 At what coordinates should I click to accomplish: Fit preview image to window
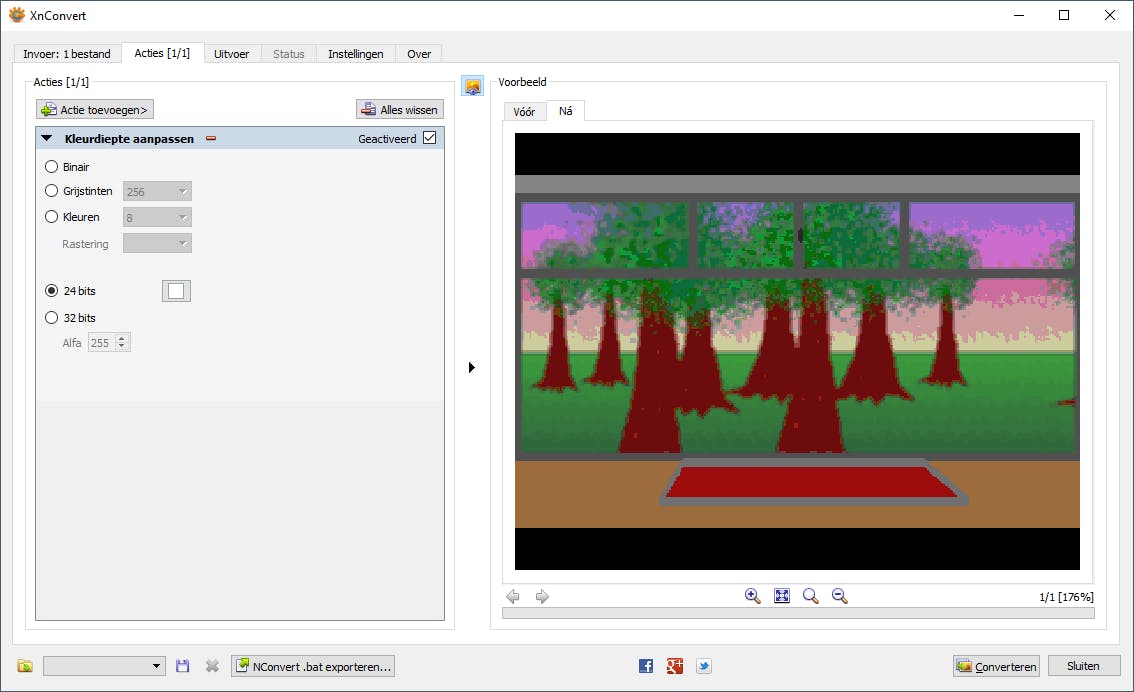tap(782, 596)
